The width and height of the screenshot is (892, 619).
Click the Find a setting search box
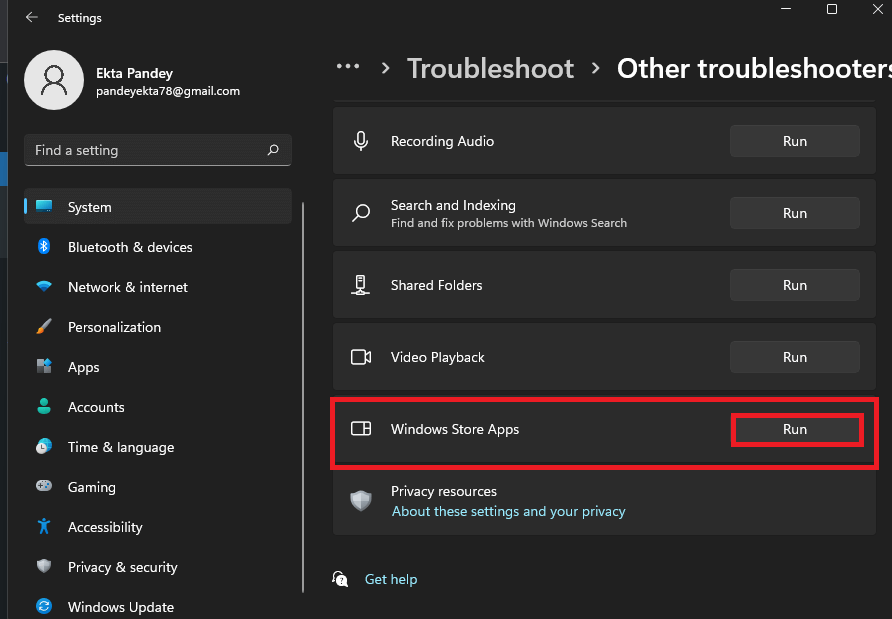[145, 150]
